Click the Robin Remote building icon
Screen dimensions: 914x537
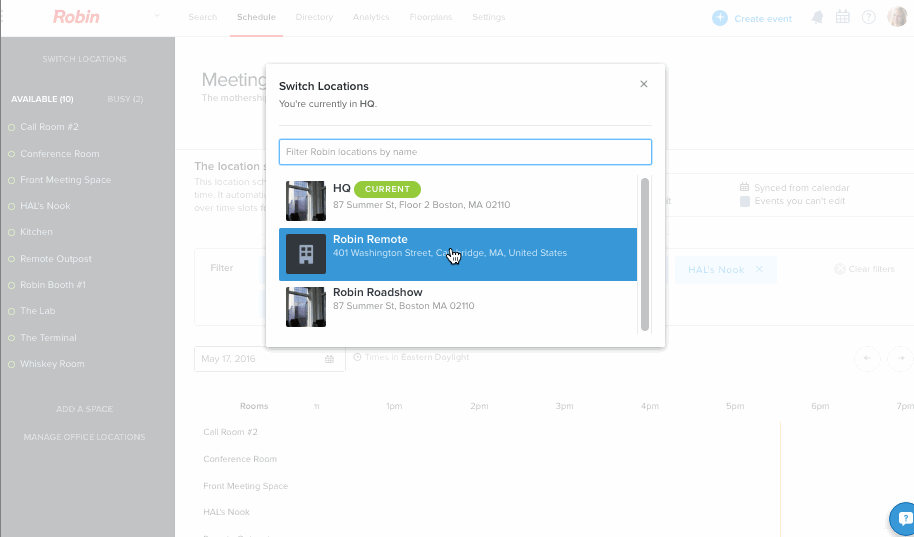click(x=306, y=254)
